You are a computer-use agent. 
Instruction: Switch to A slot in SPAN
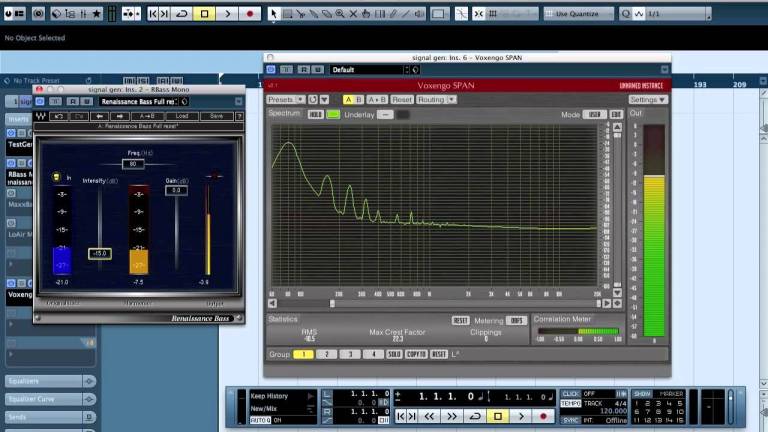tap(348, 99)
